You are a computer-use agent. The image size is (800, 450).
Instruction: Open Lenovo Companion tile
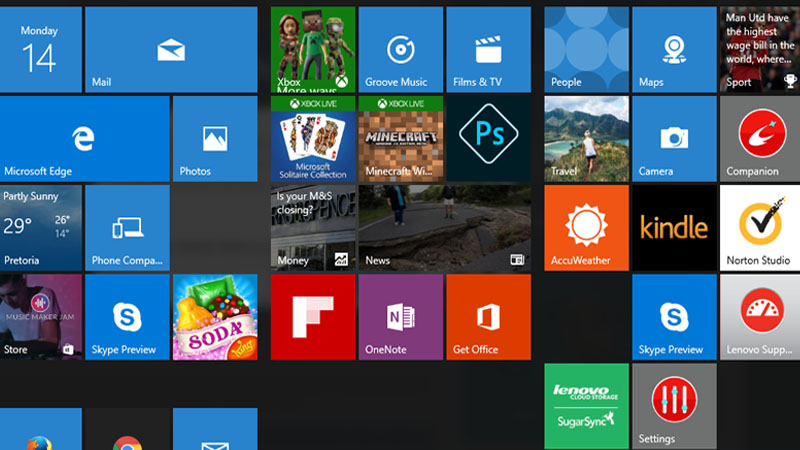click(x=760, y=139)
